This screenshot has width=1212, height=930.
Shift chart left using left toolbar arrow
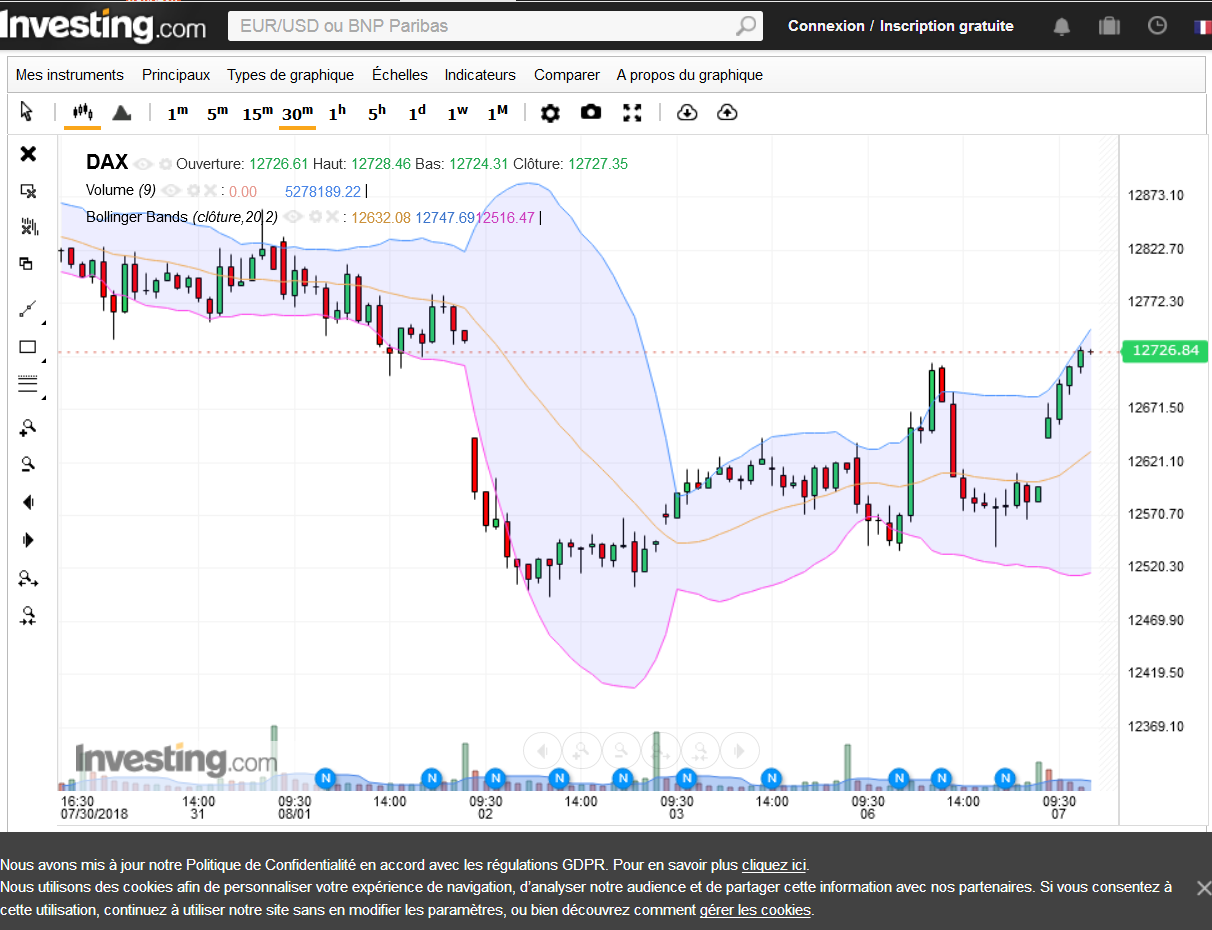click(28, 502)
